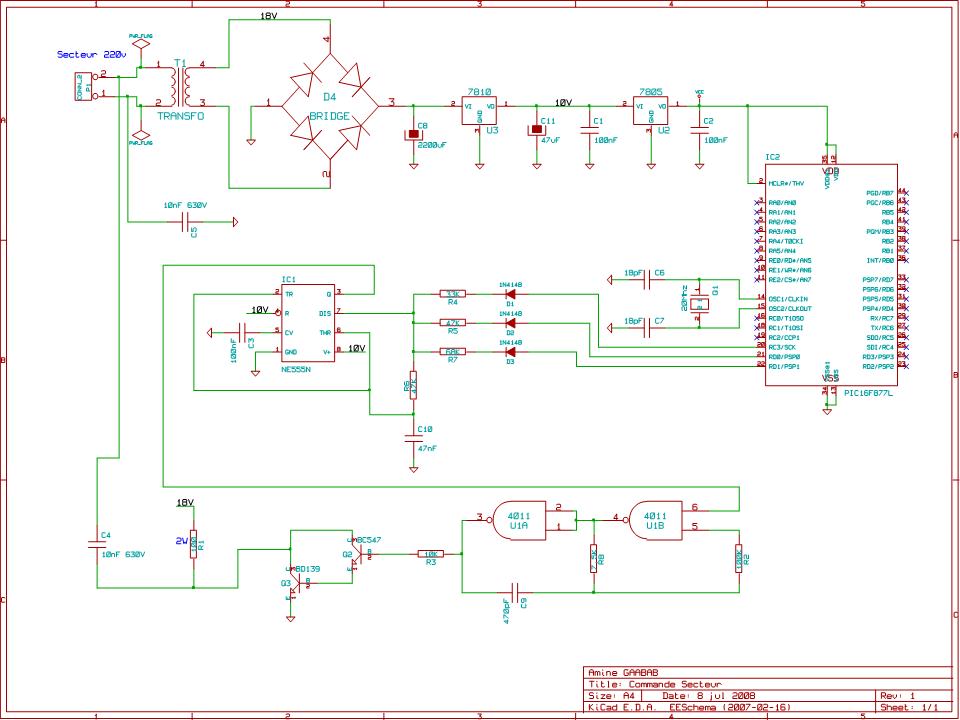Click the crystal Q1 symbol
960x720 pixels.
pos(699,304)
